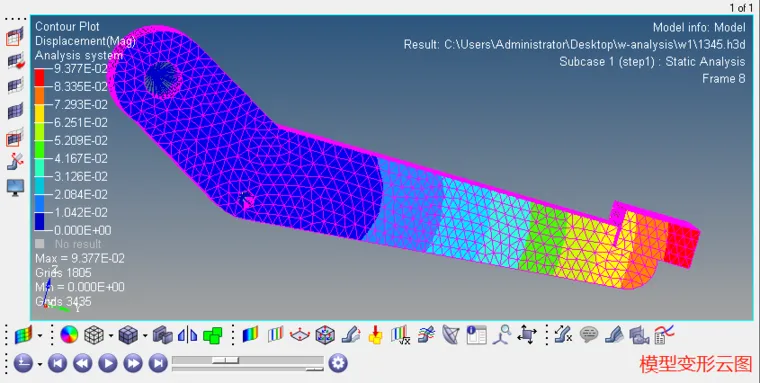Click sidebar mesh icon with red arrow
Screen dimensions: 760x383
(x=16, y=61)
